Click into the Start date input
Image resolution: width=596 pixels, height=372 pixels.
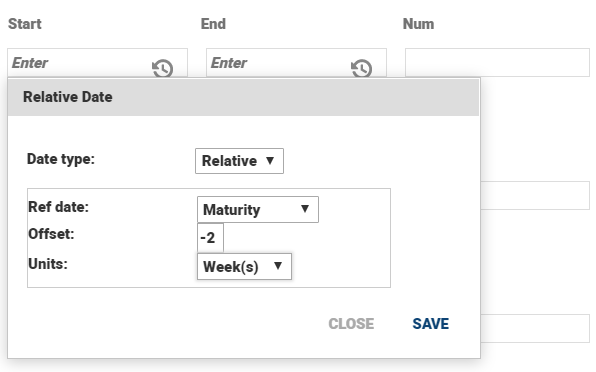tap(80, 63)
